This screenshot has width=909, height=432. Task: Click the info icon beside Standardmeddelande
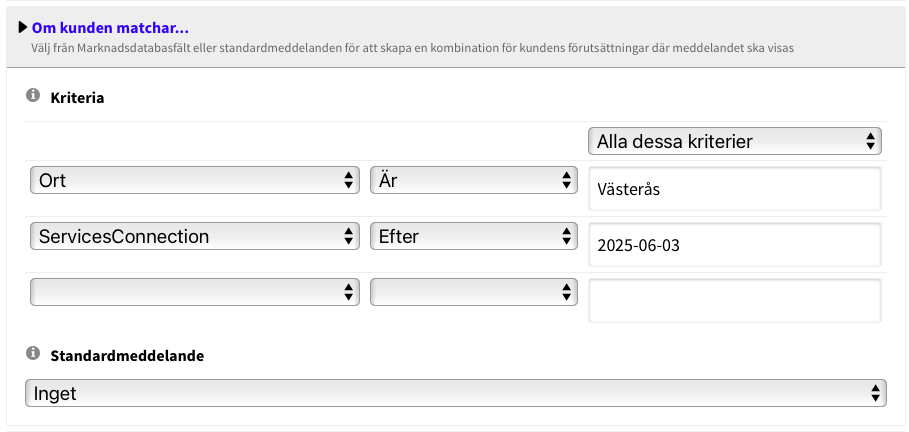click(x=32, y=354)
